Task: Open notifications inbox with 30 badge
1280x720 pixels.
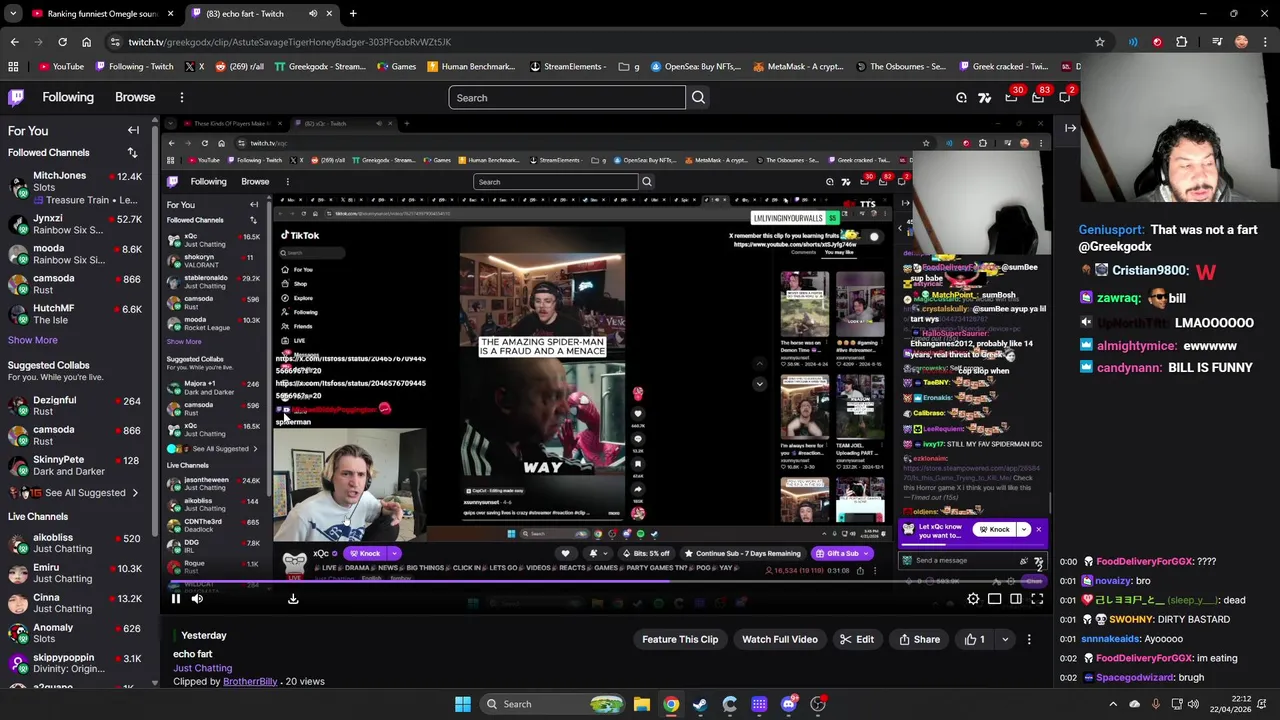Action: (1011, 97)
